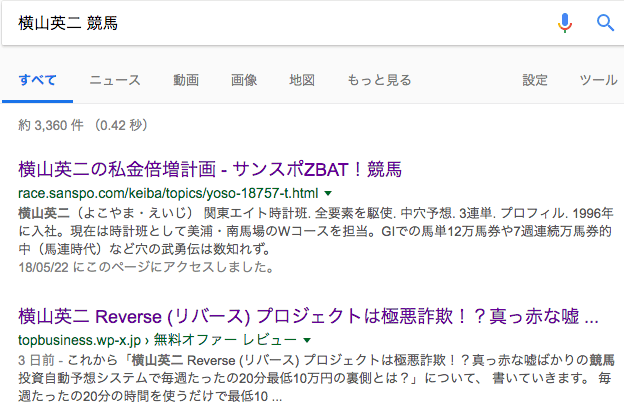Image resolution: width=624 pixels, height=417 pixels.
Task: Click the snippet line starting 横山英二（よこやま・えいじ）
Action: (x=316, y=213)
